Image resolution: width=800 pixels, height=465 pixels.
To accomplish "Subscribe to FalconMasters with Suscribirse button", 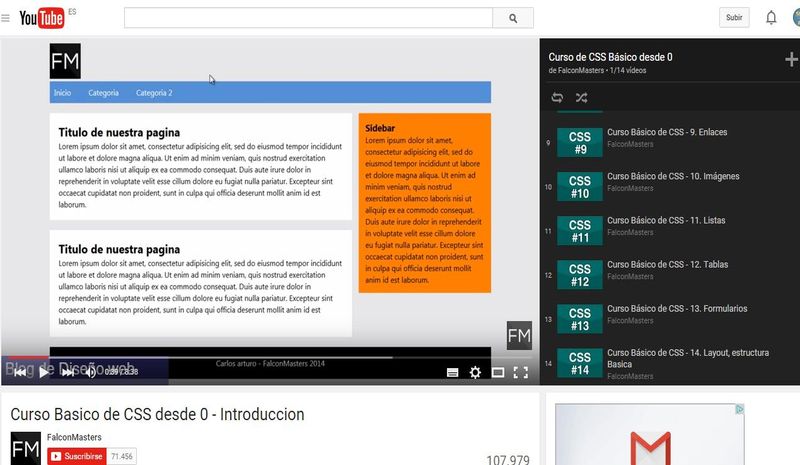I will (76, 456).
